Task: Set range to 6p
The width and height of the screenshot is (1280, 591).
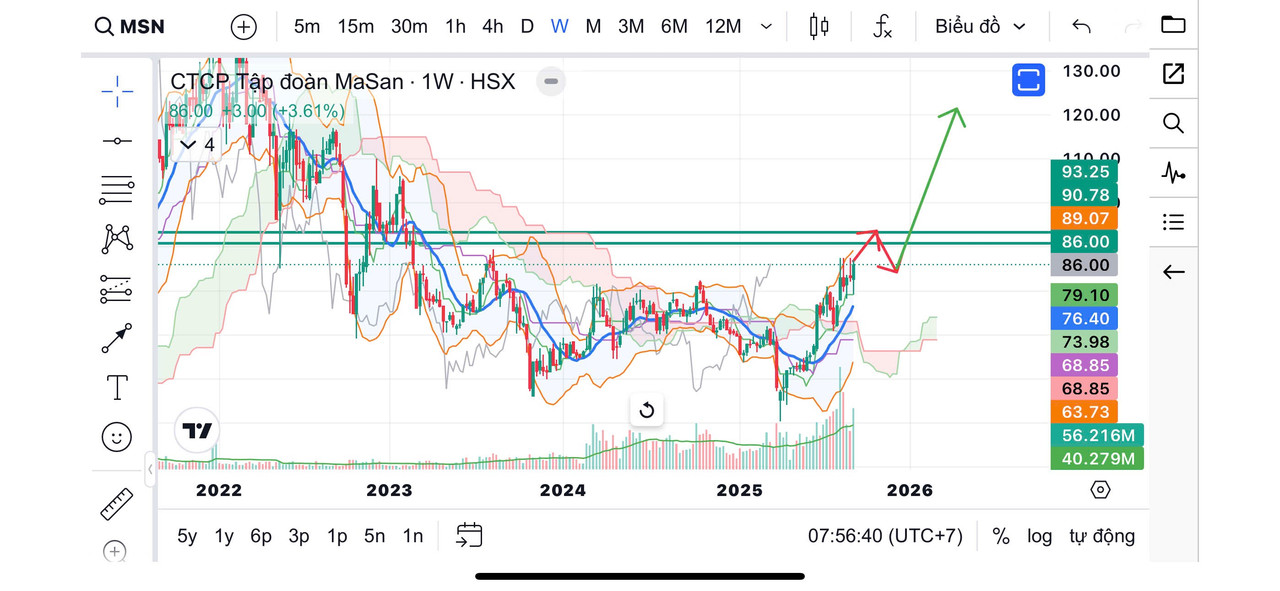Action: coord(261,536)
